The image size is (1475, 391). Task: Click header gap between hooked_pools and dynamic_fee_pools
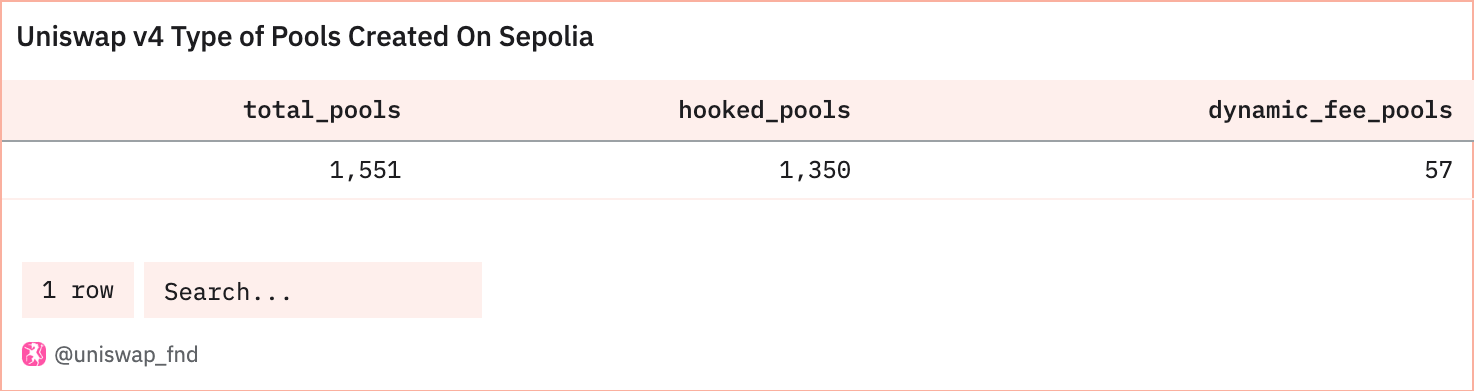coord(1028,111)
